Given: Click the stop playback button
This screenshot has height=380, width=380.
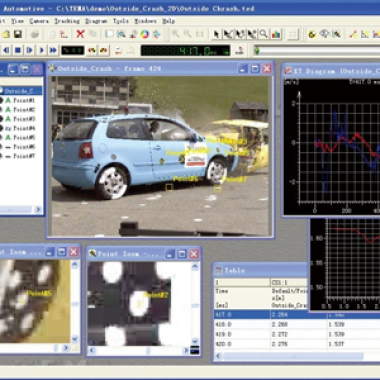Looking at the screenshot, I should pyautogui.click(x=18, y=50).
